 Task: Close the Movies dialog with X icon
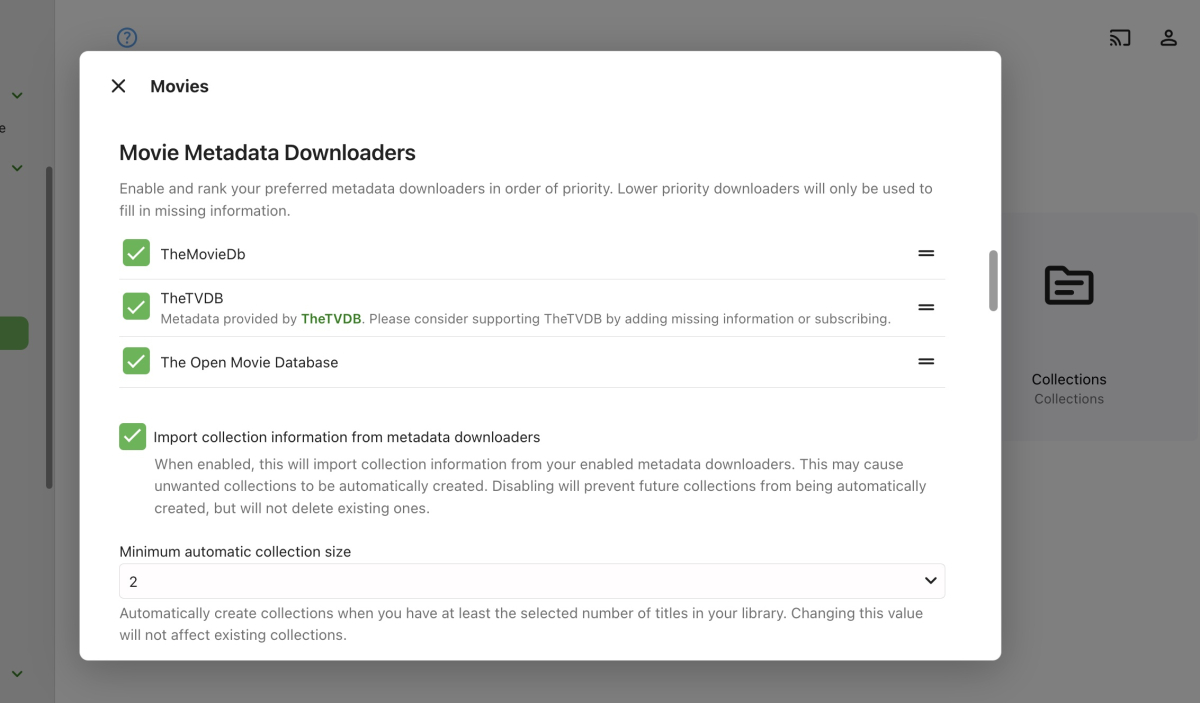coord(118,86)
